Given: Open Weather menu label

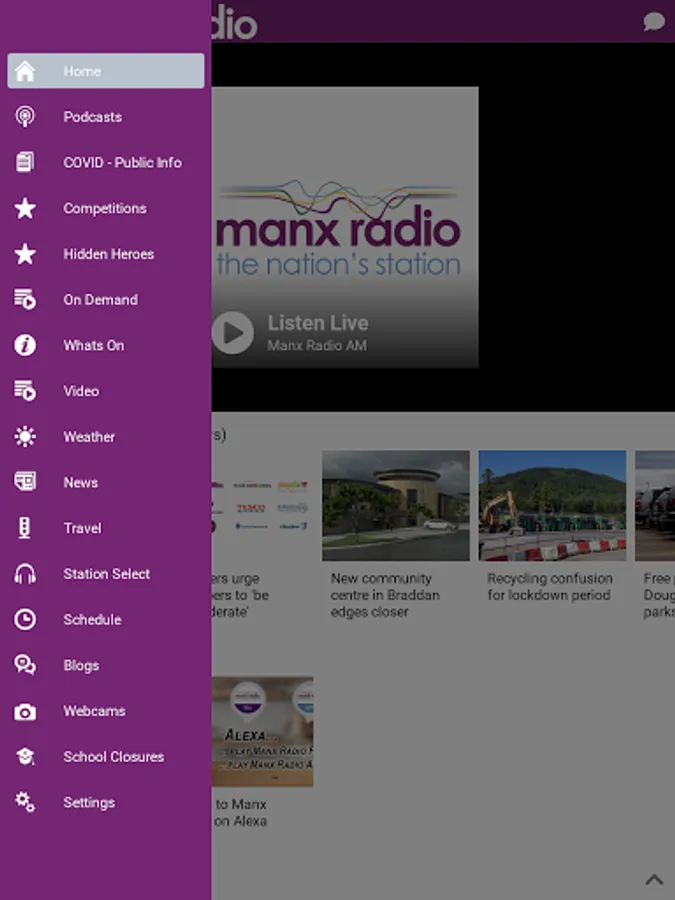Looking at the screenshot, I should (89, 437).
